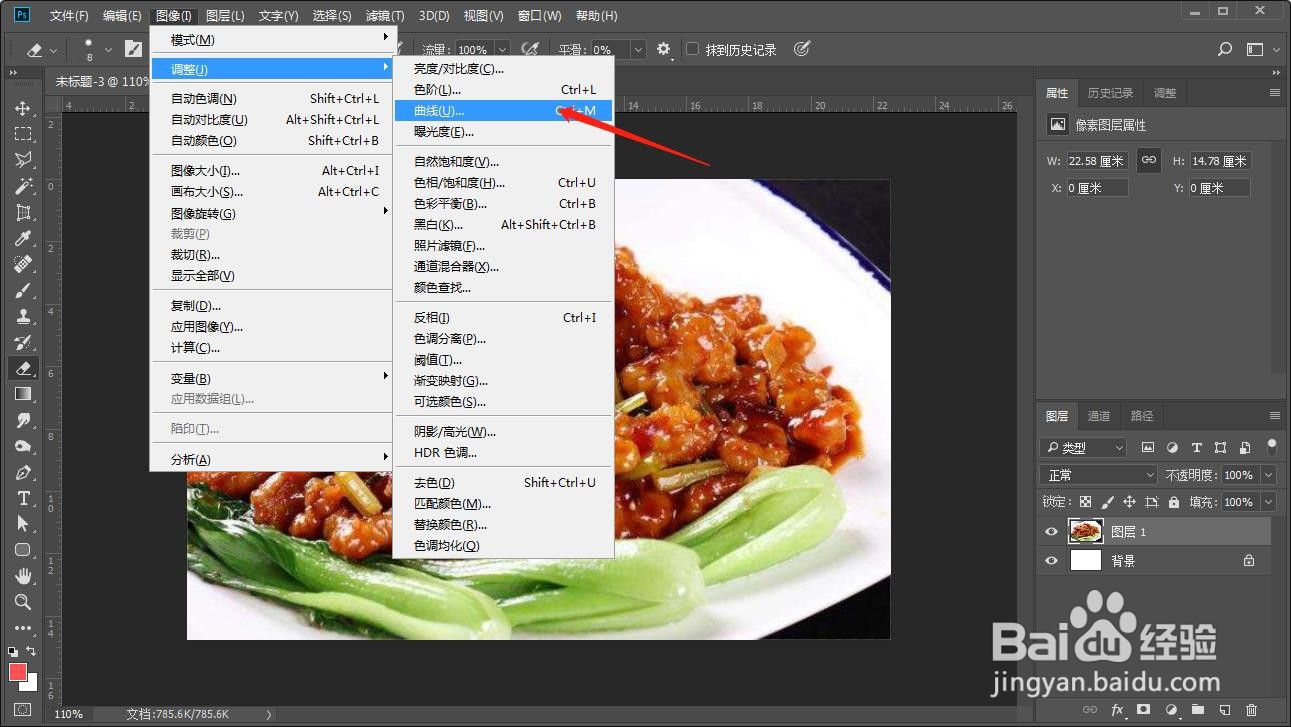Screen dimensions: 1291x727
Task: Select the Hand tool
Action: tap(24, 577)
